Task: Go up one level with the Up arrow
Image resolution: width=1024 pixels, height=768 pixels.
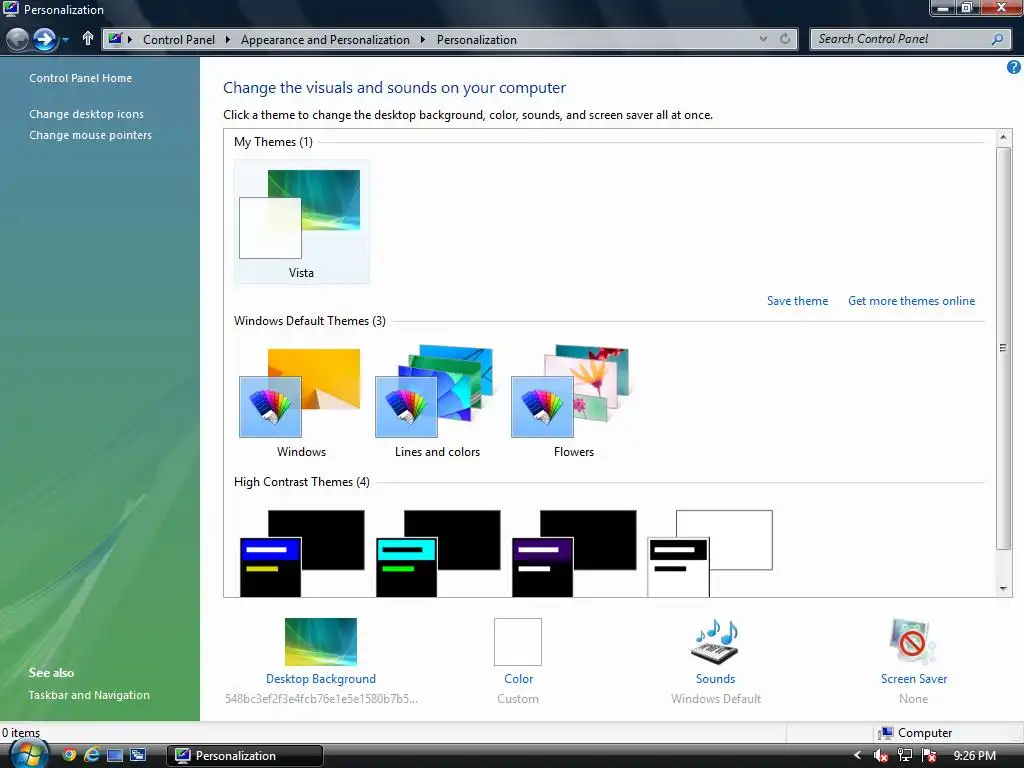Action: 88,39
